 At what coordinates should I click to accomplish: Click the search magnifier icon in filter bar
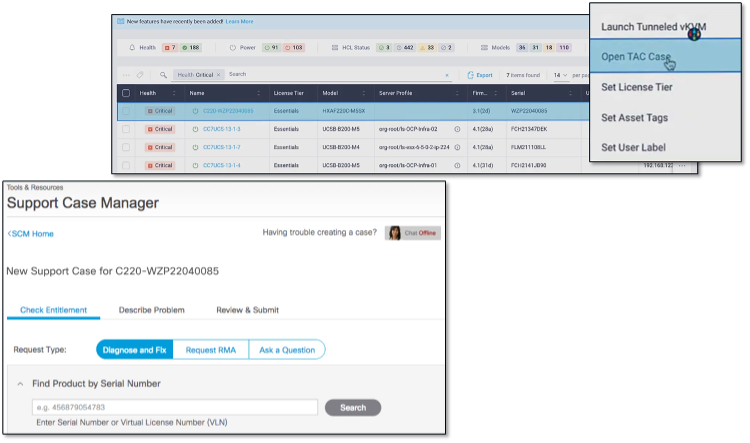(163, 75)
